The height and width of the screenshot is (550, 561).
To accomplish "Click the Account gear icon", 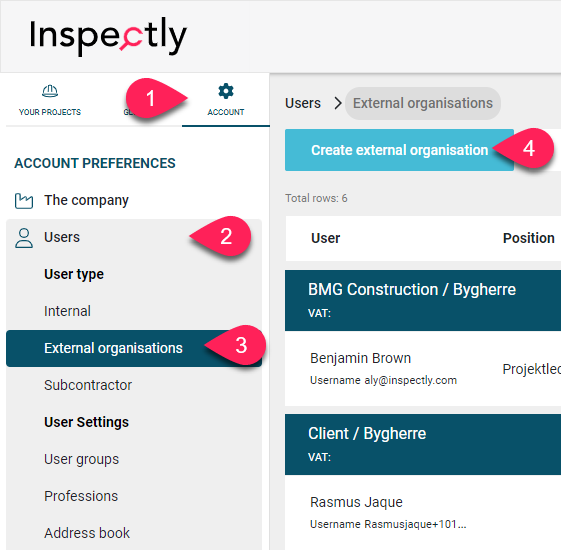I will click(226, 91).
